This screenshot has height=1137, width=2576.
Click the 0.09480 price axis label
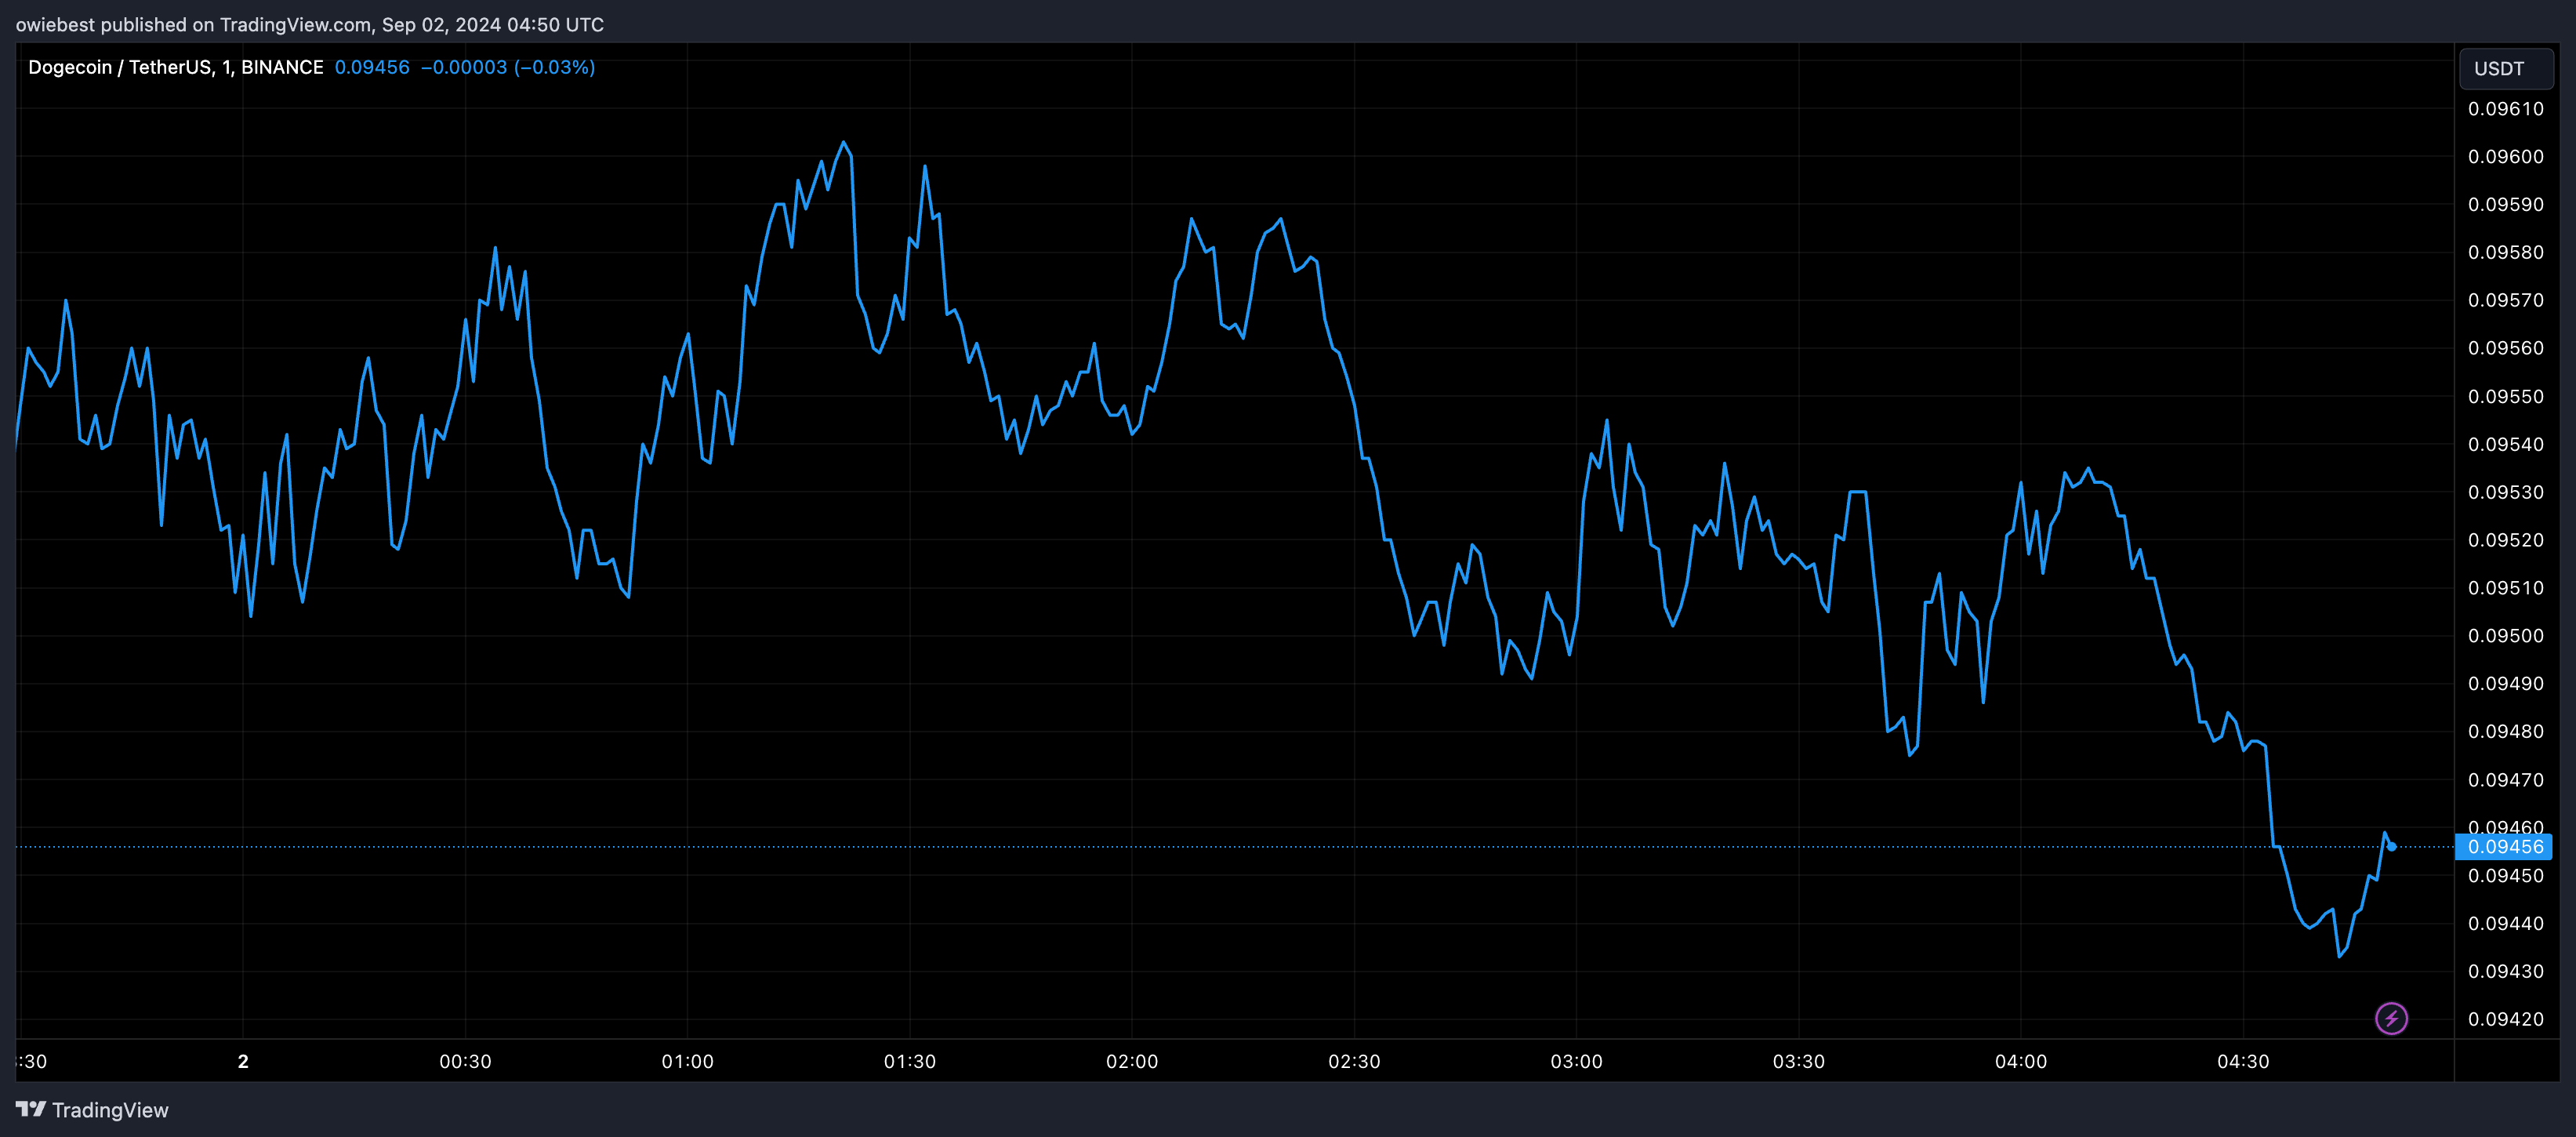click(2505, 731)
